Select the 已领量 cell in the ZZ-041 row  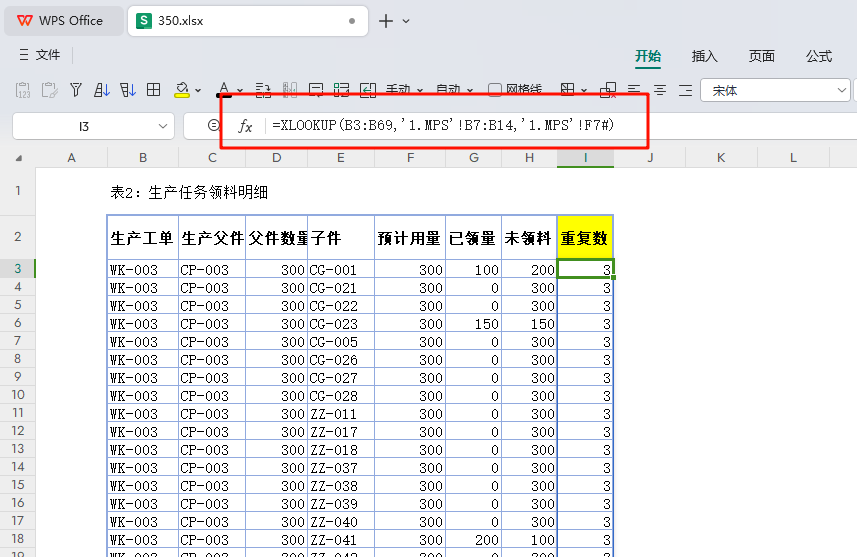click(474, 540)
